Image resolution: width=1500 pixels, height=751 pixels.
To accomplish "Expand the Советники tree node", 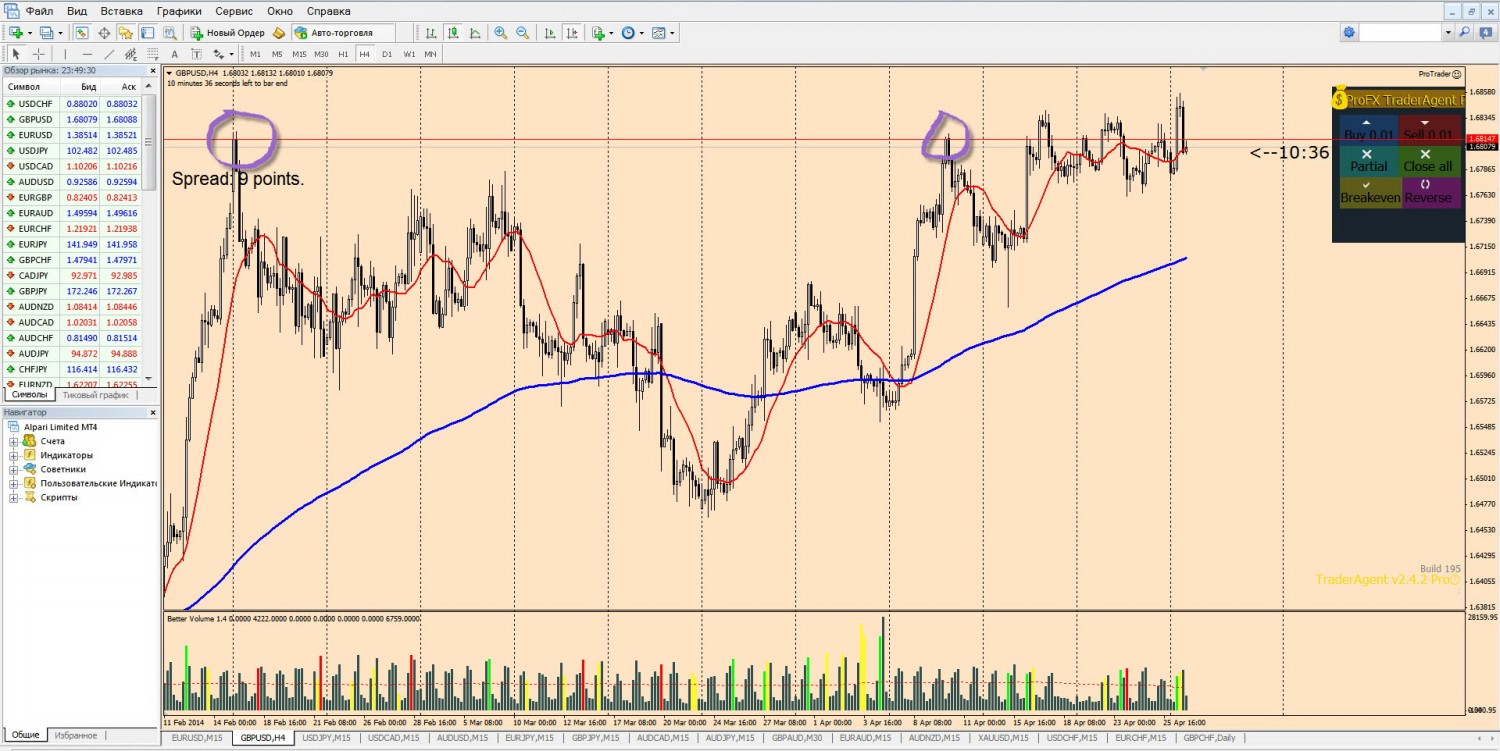I will click(x=14, y=469).
